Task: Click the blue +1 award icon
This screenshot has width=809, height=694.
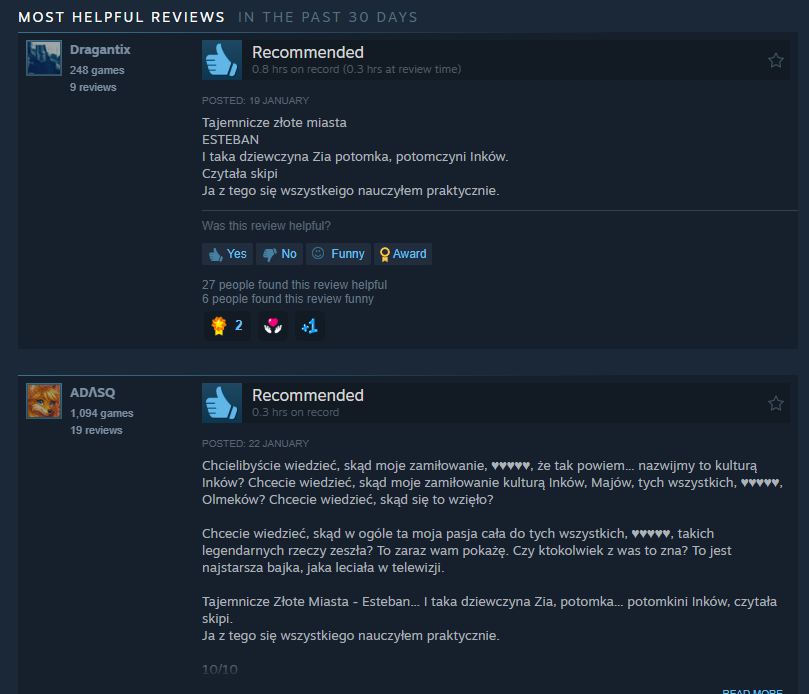Action: (310, 326)
